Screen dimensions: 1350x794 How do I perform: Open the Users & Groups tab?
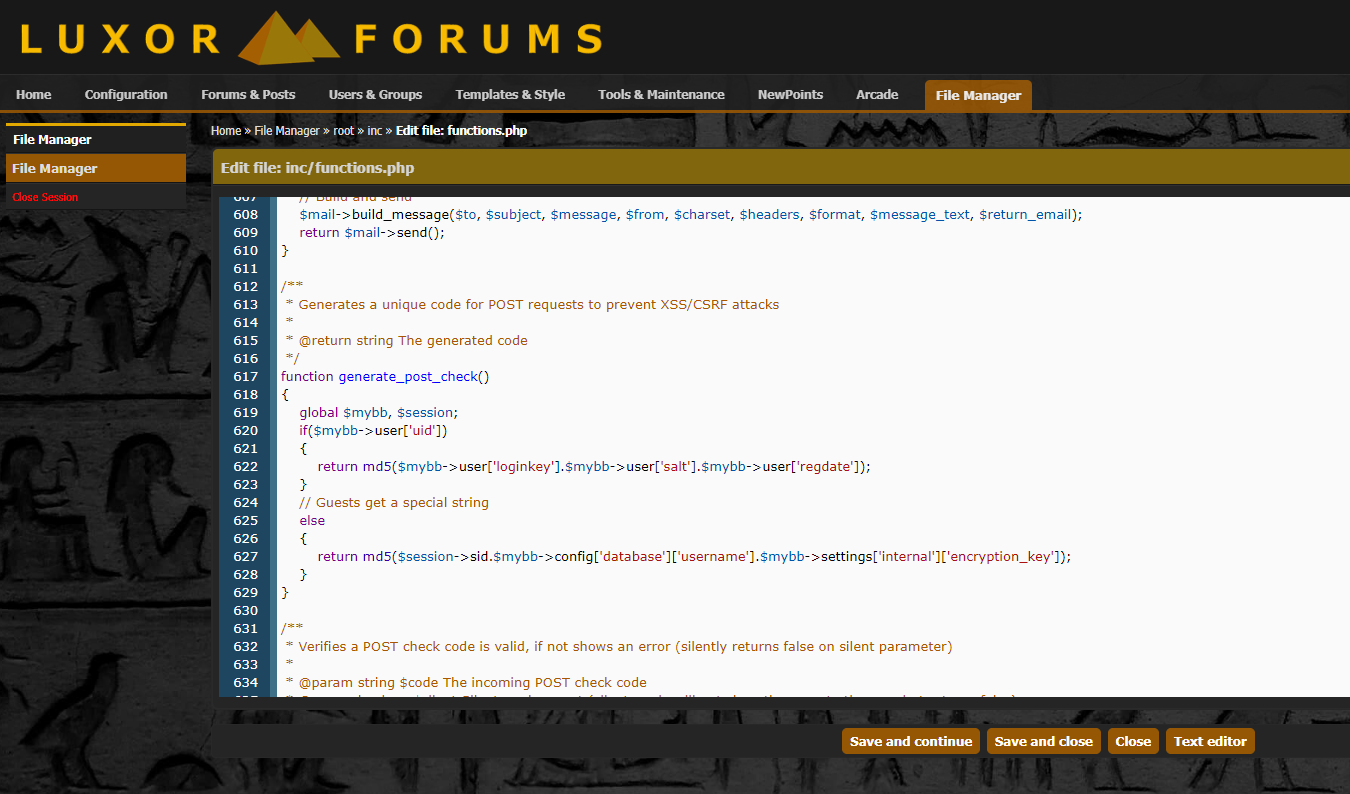(x=375, y=95)
